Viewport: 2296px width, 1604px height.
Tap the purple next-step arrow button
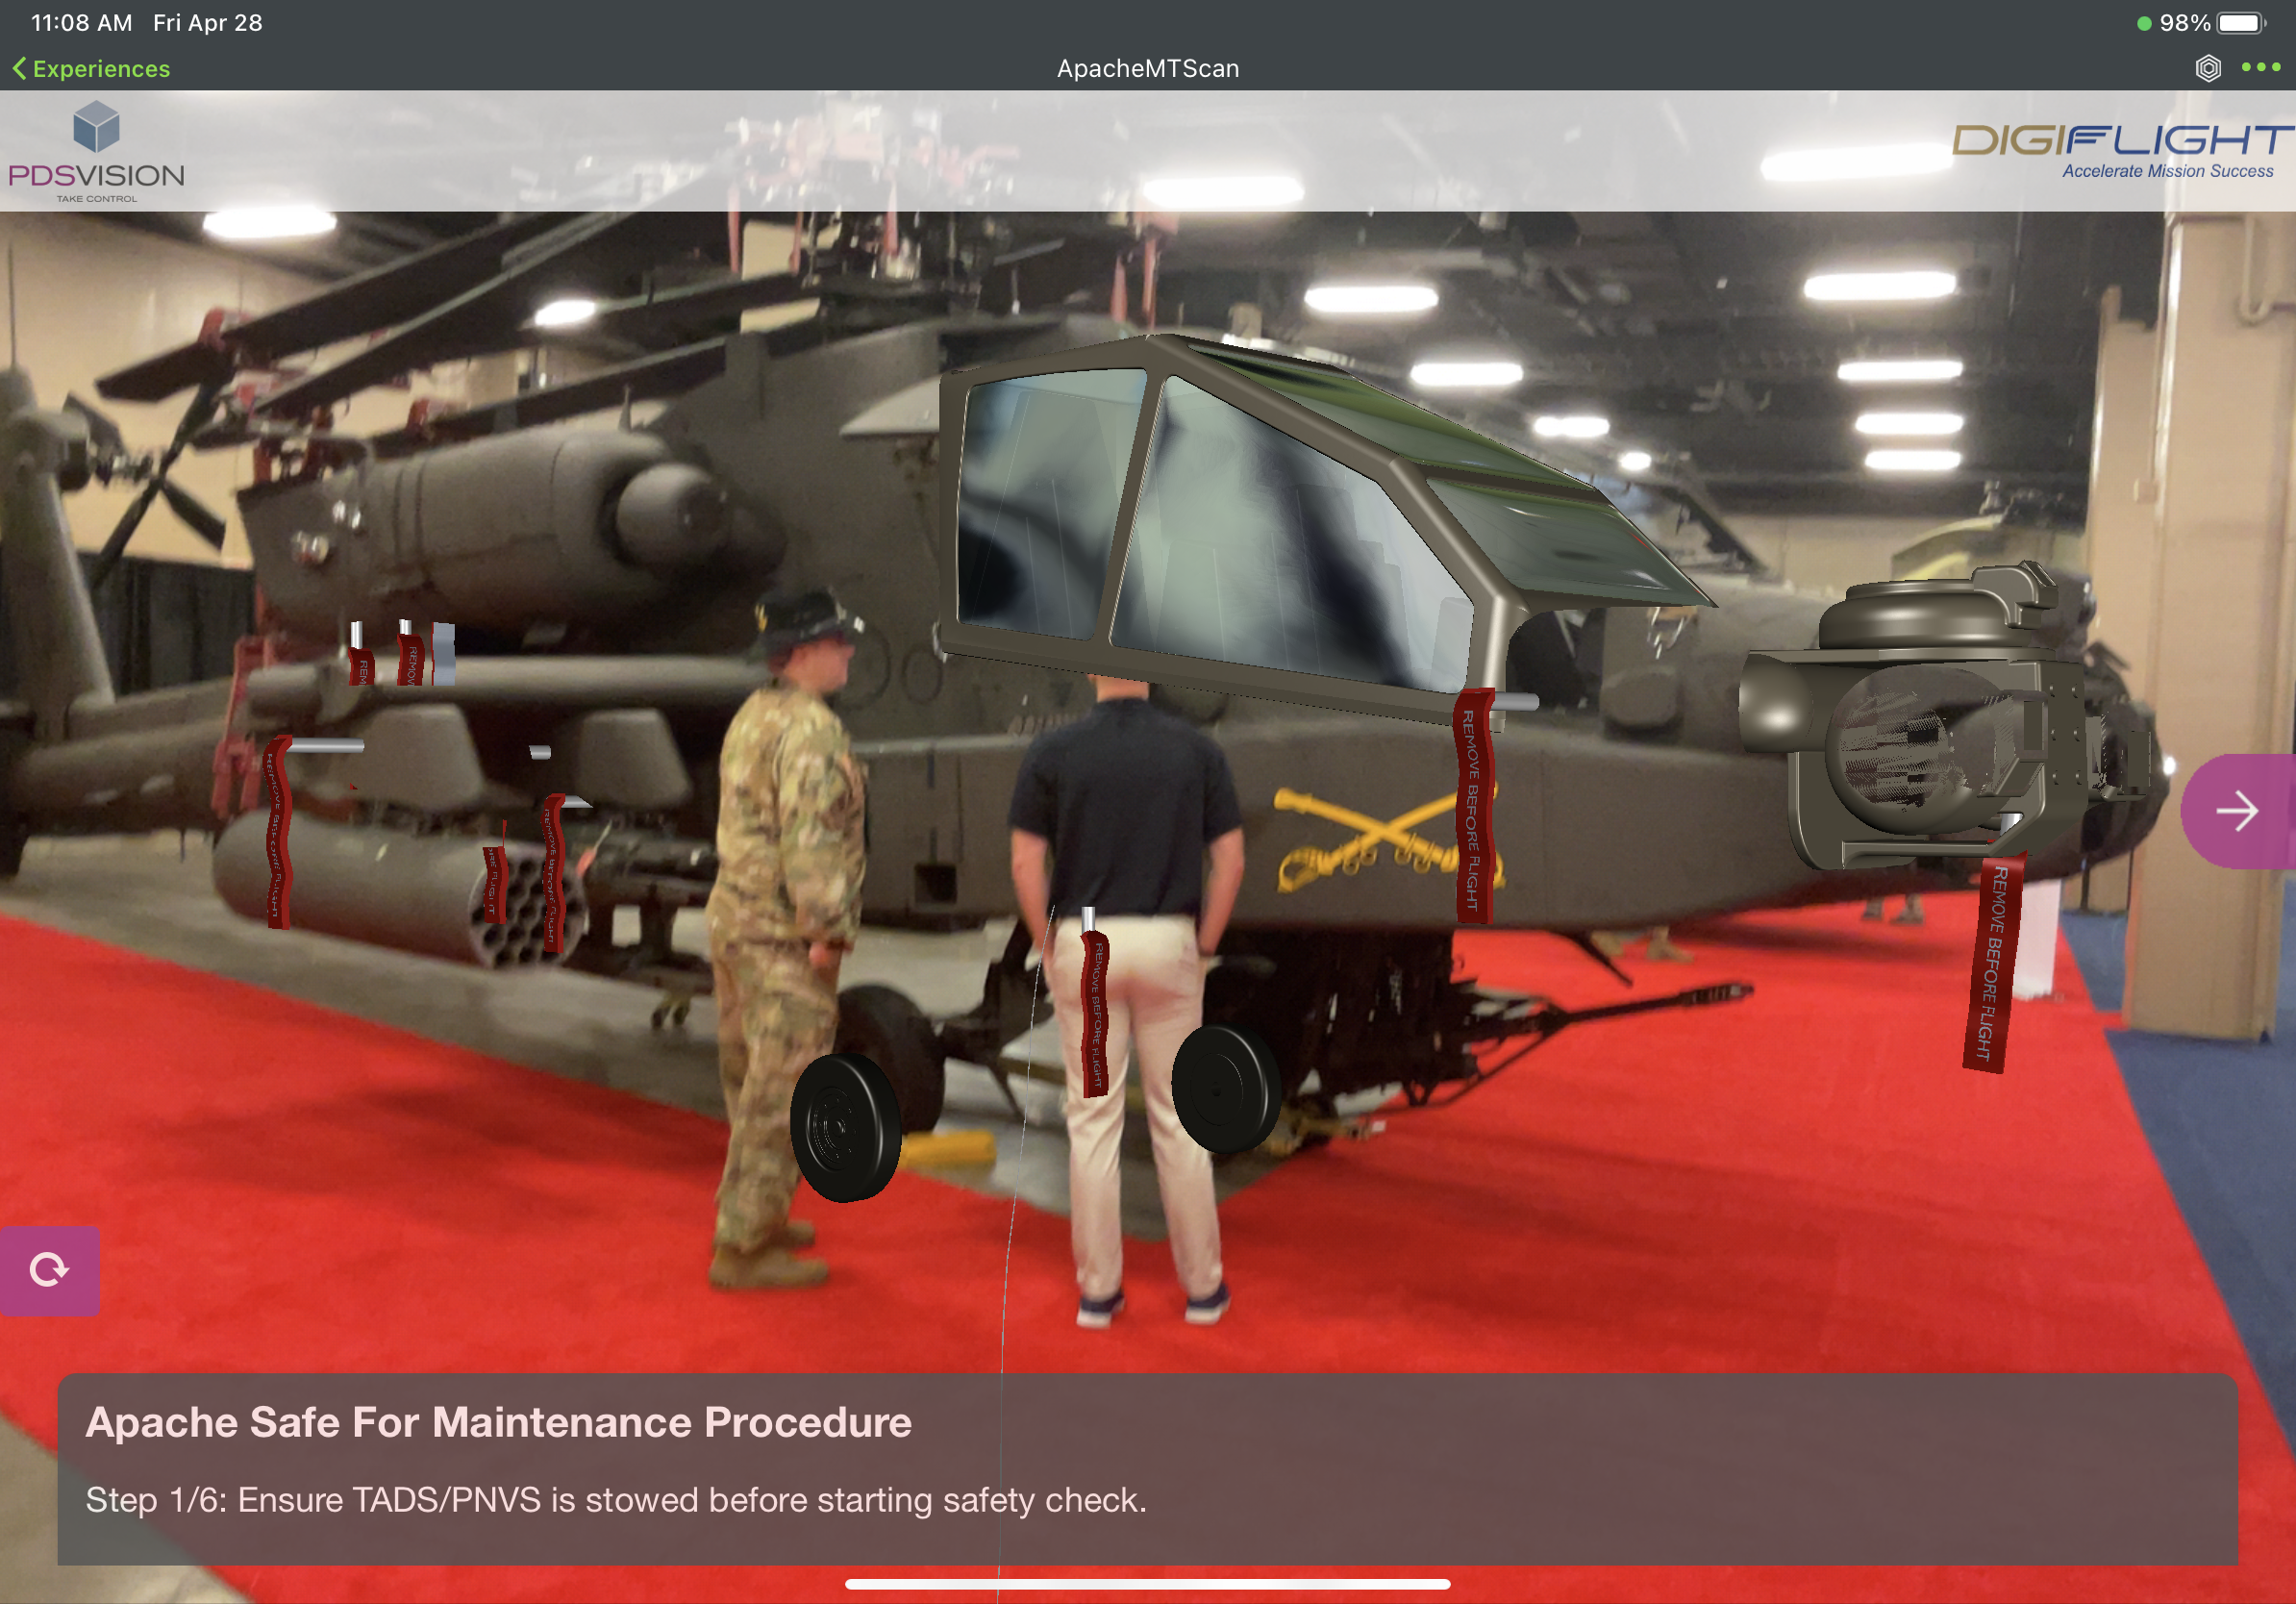[2238, 811]
